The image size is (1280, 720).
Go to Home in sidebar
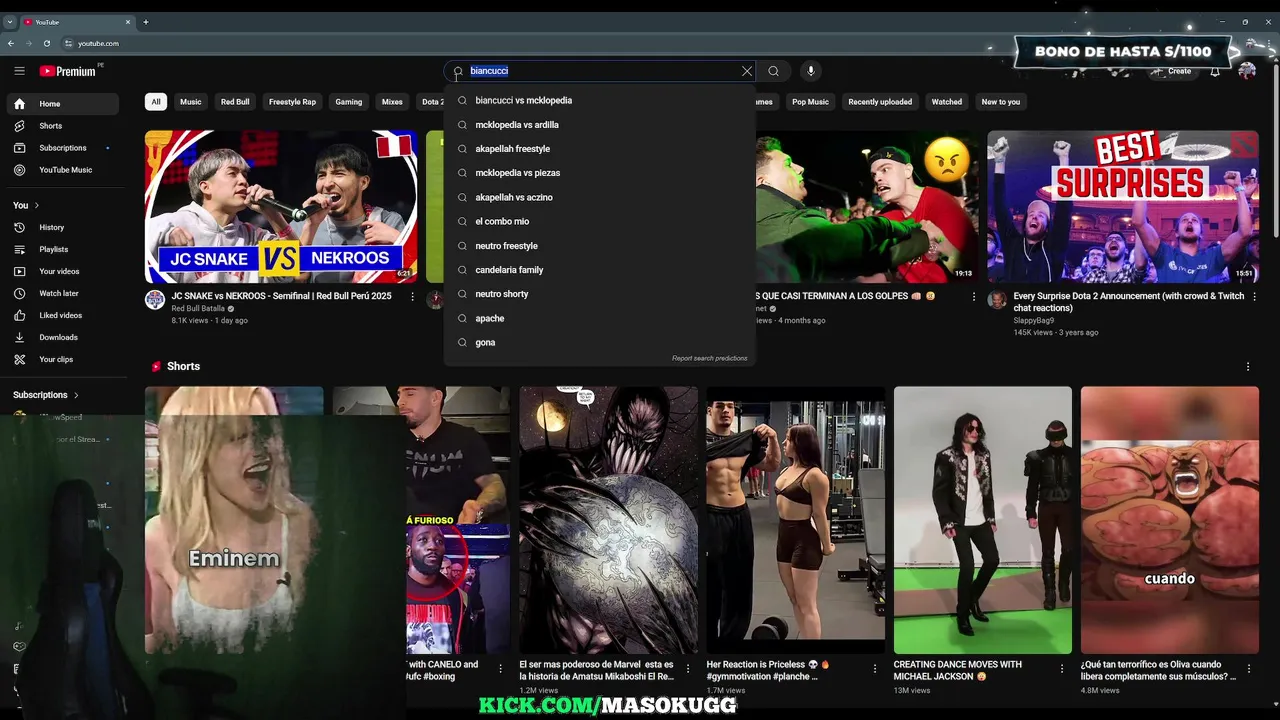point(62,104)
